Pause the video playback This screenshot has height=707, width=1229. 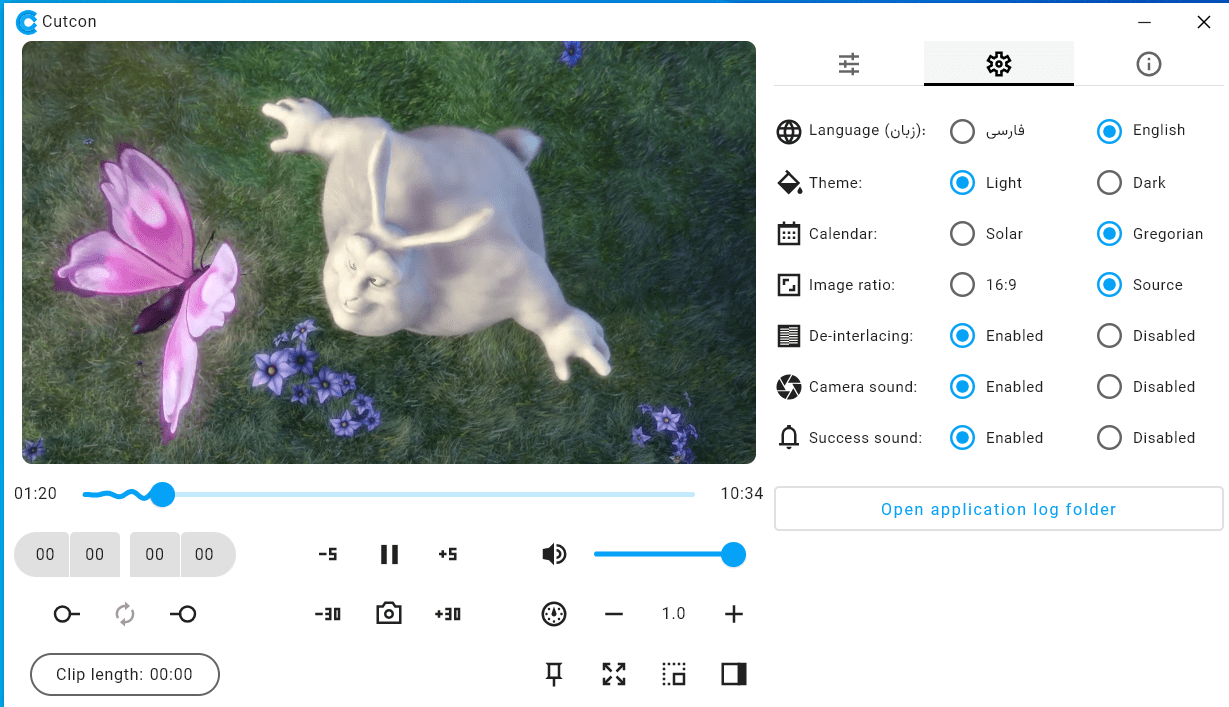pyautogui.click(x=389, y=554)
